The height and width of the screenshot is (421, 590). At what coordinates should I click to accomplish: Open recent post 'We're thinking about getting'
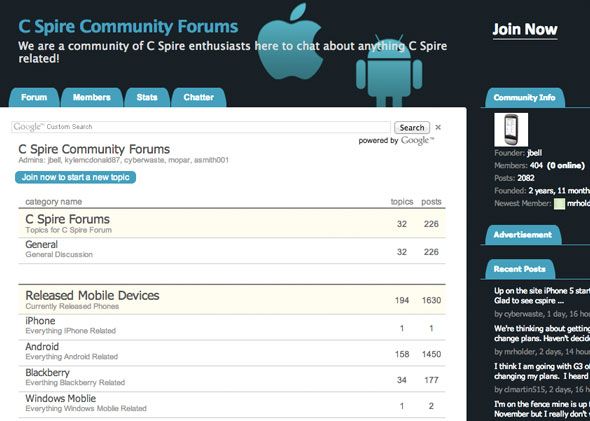point(542,333)
